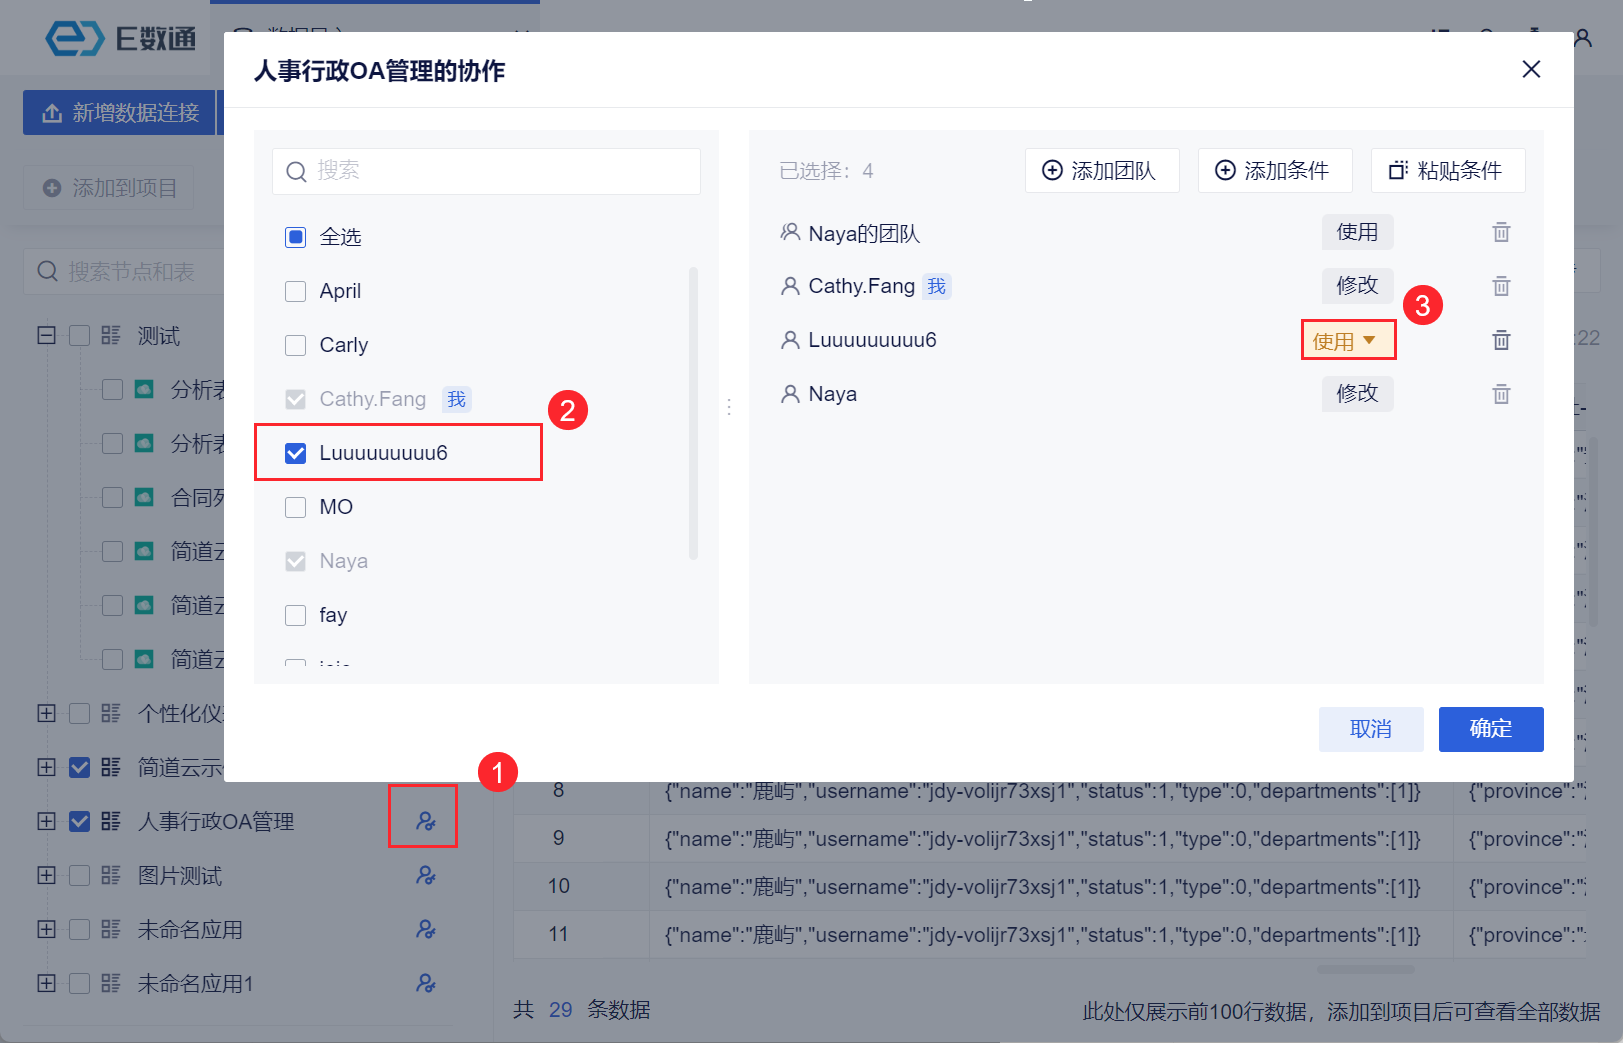Check the Carly checkbox
This screenshot has width=1623, height=1043.
pos(295,345)
